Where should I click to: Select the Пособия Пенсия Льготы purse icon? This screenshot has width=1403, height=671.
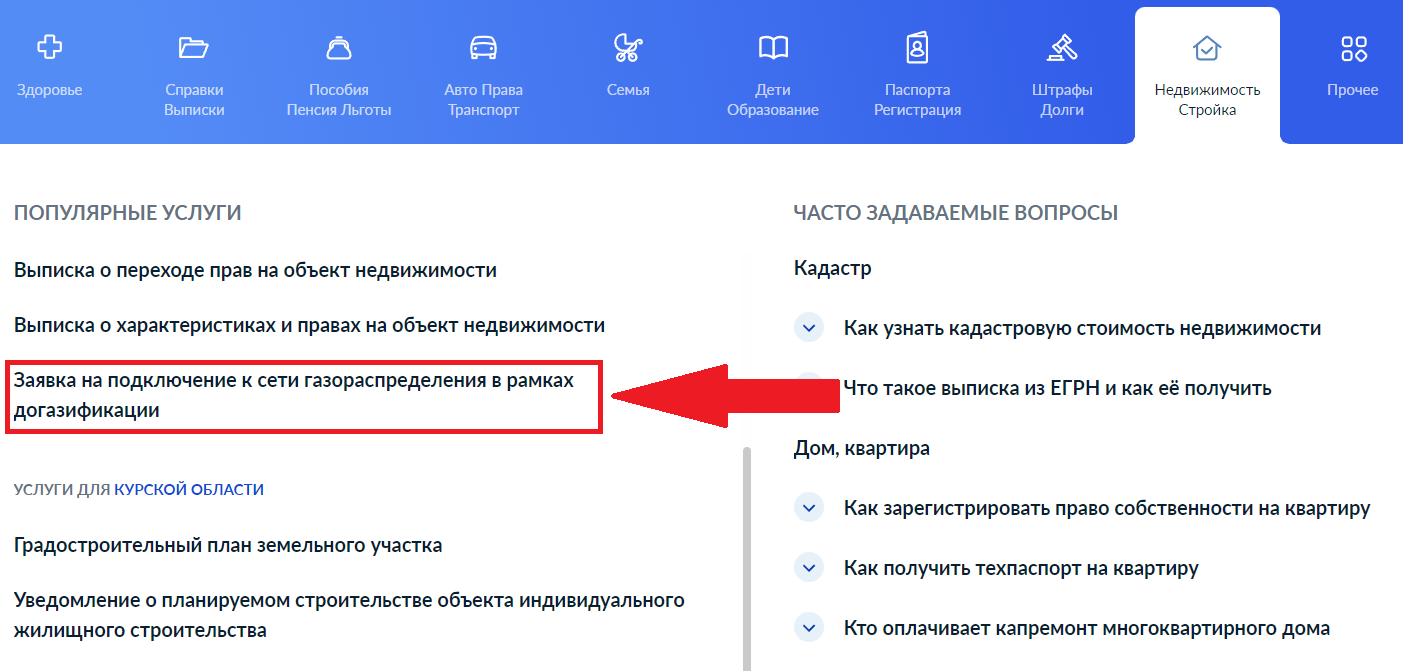[x=338, y=47]
